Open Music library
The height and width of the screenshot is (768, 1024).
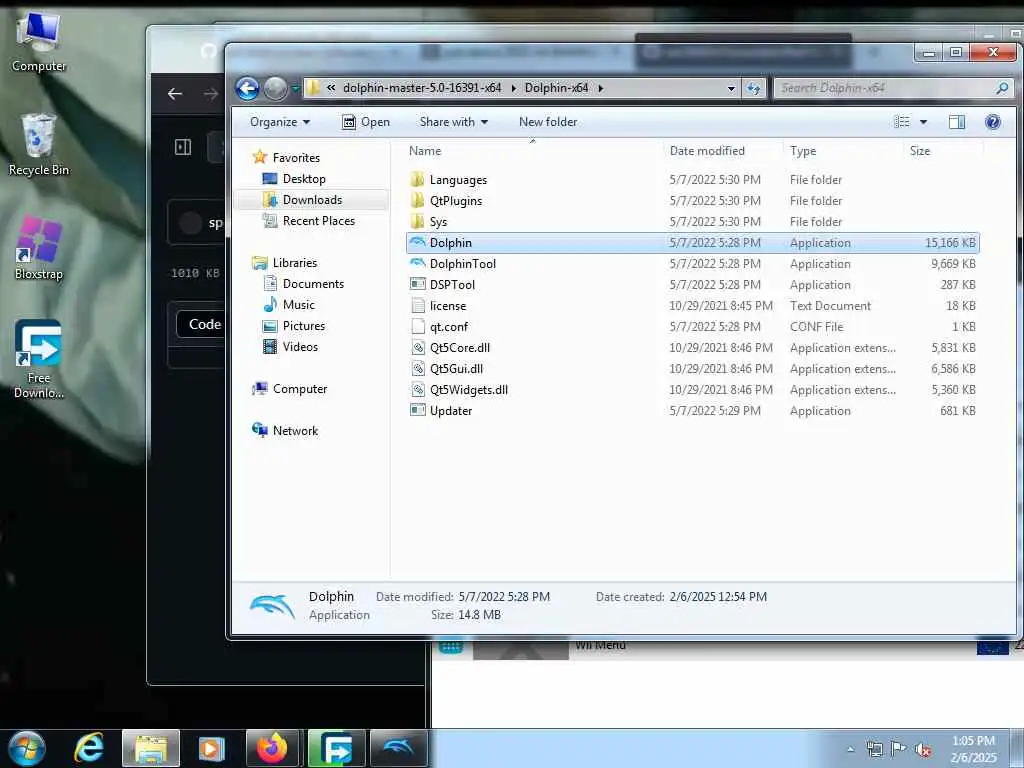(x=298, y=304)
